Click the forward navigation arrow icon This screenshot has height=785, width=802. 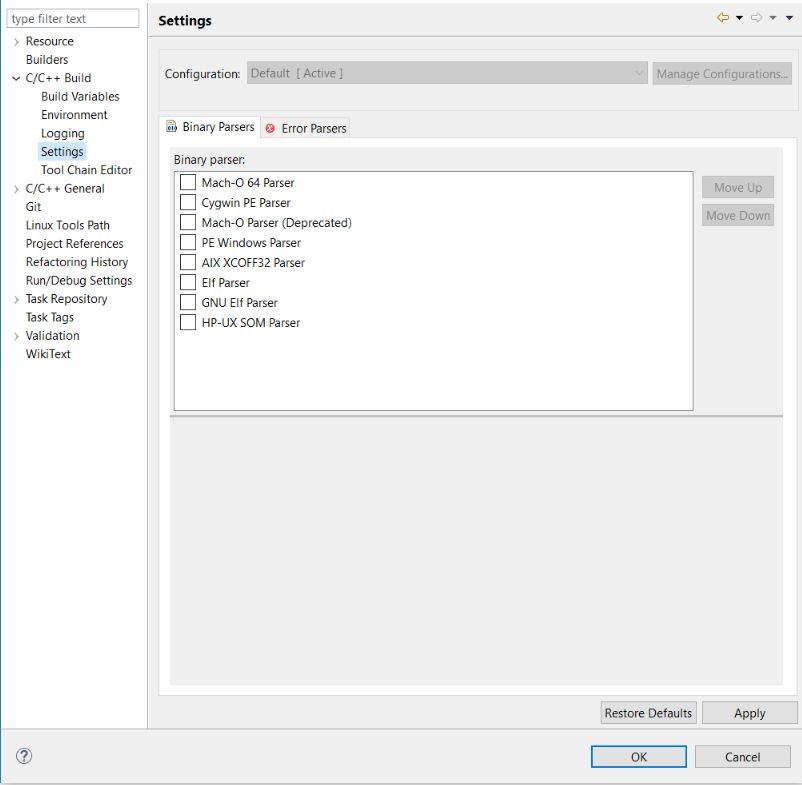(756, 18)
